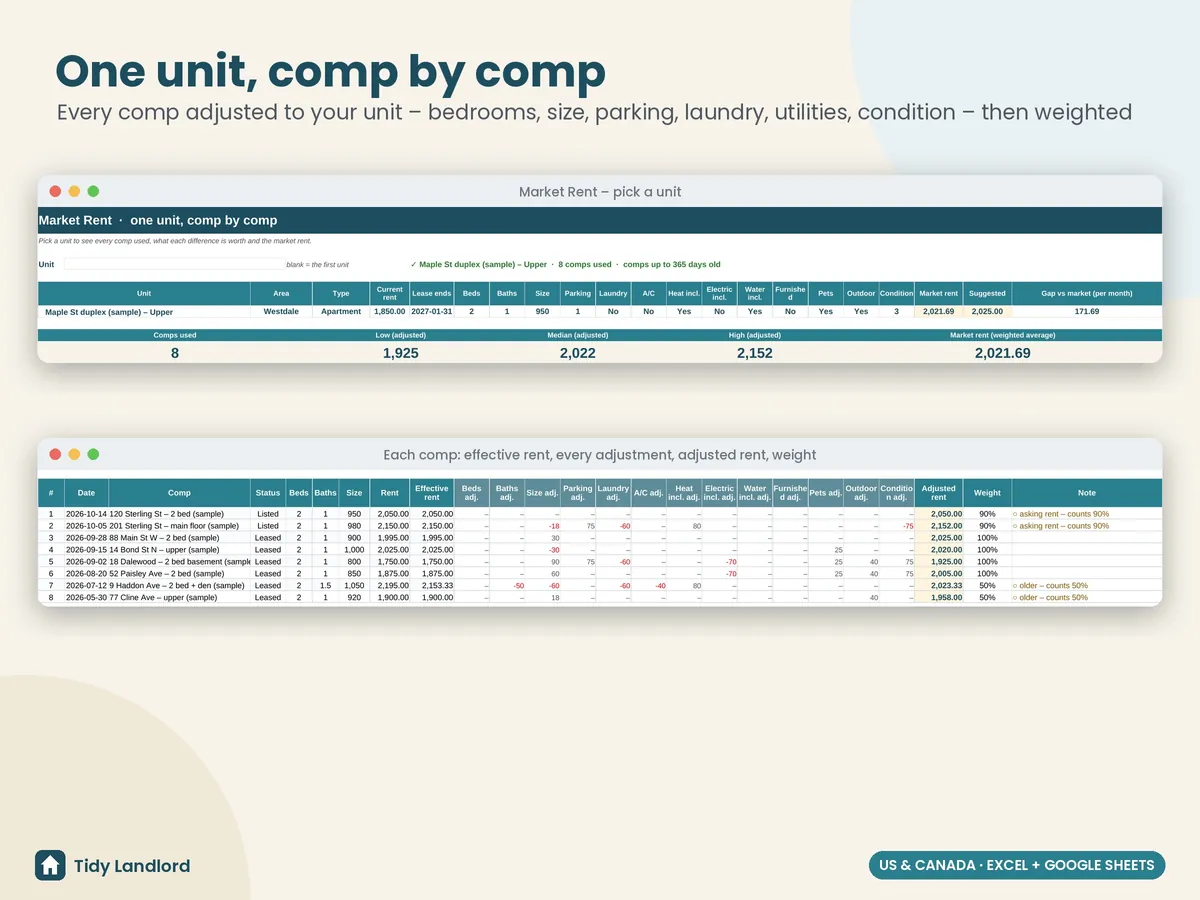This screenshot has height=900, width=1200.
Task: Click the 'blank = the first unit' hint
Action: (x=317, y=265)
